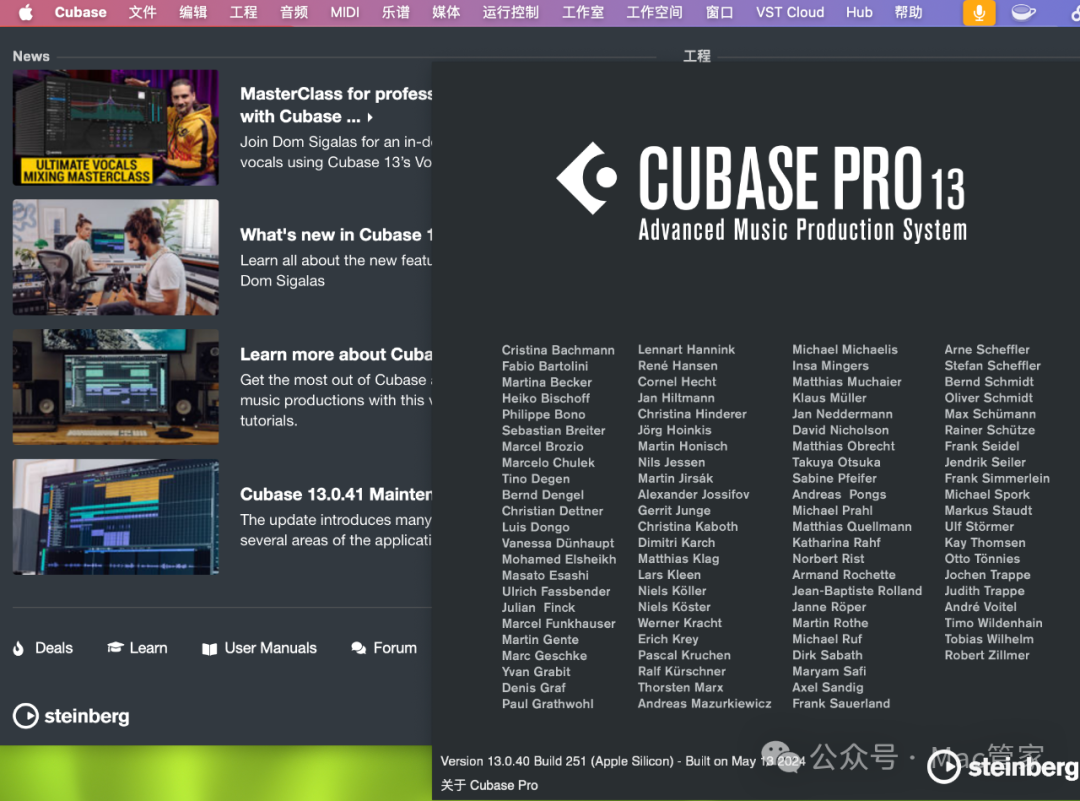The height and width of the screenshot is (801, 1080).
Task: Open the MasterClass for professionals headline
Action: tap(336, 105)
